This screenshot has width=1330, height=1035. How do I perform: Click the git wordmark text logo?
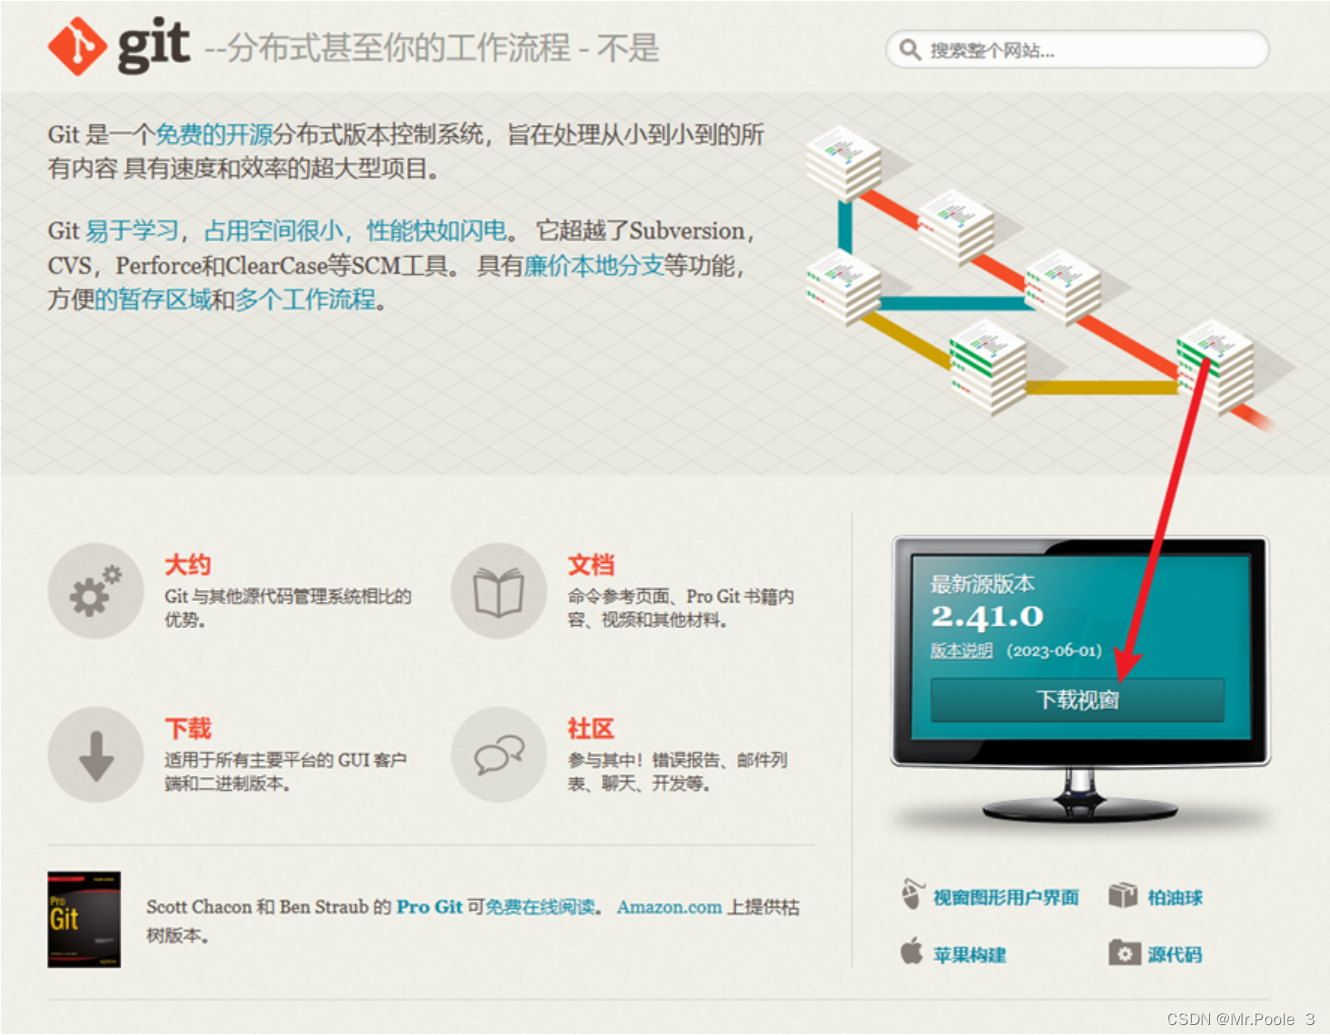click(153, 46)
